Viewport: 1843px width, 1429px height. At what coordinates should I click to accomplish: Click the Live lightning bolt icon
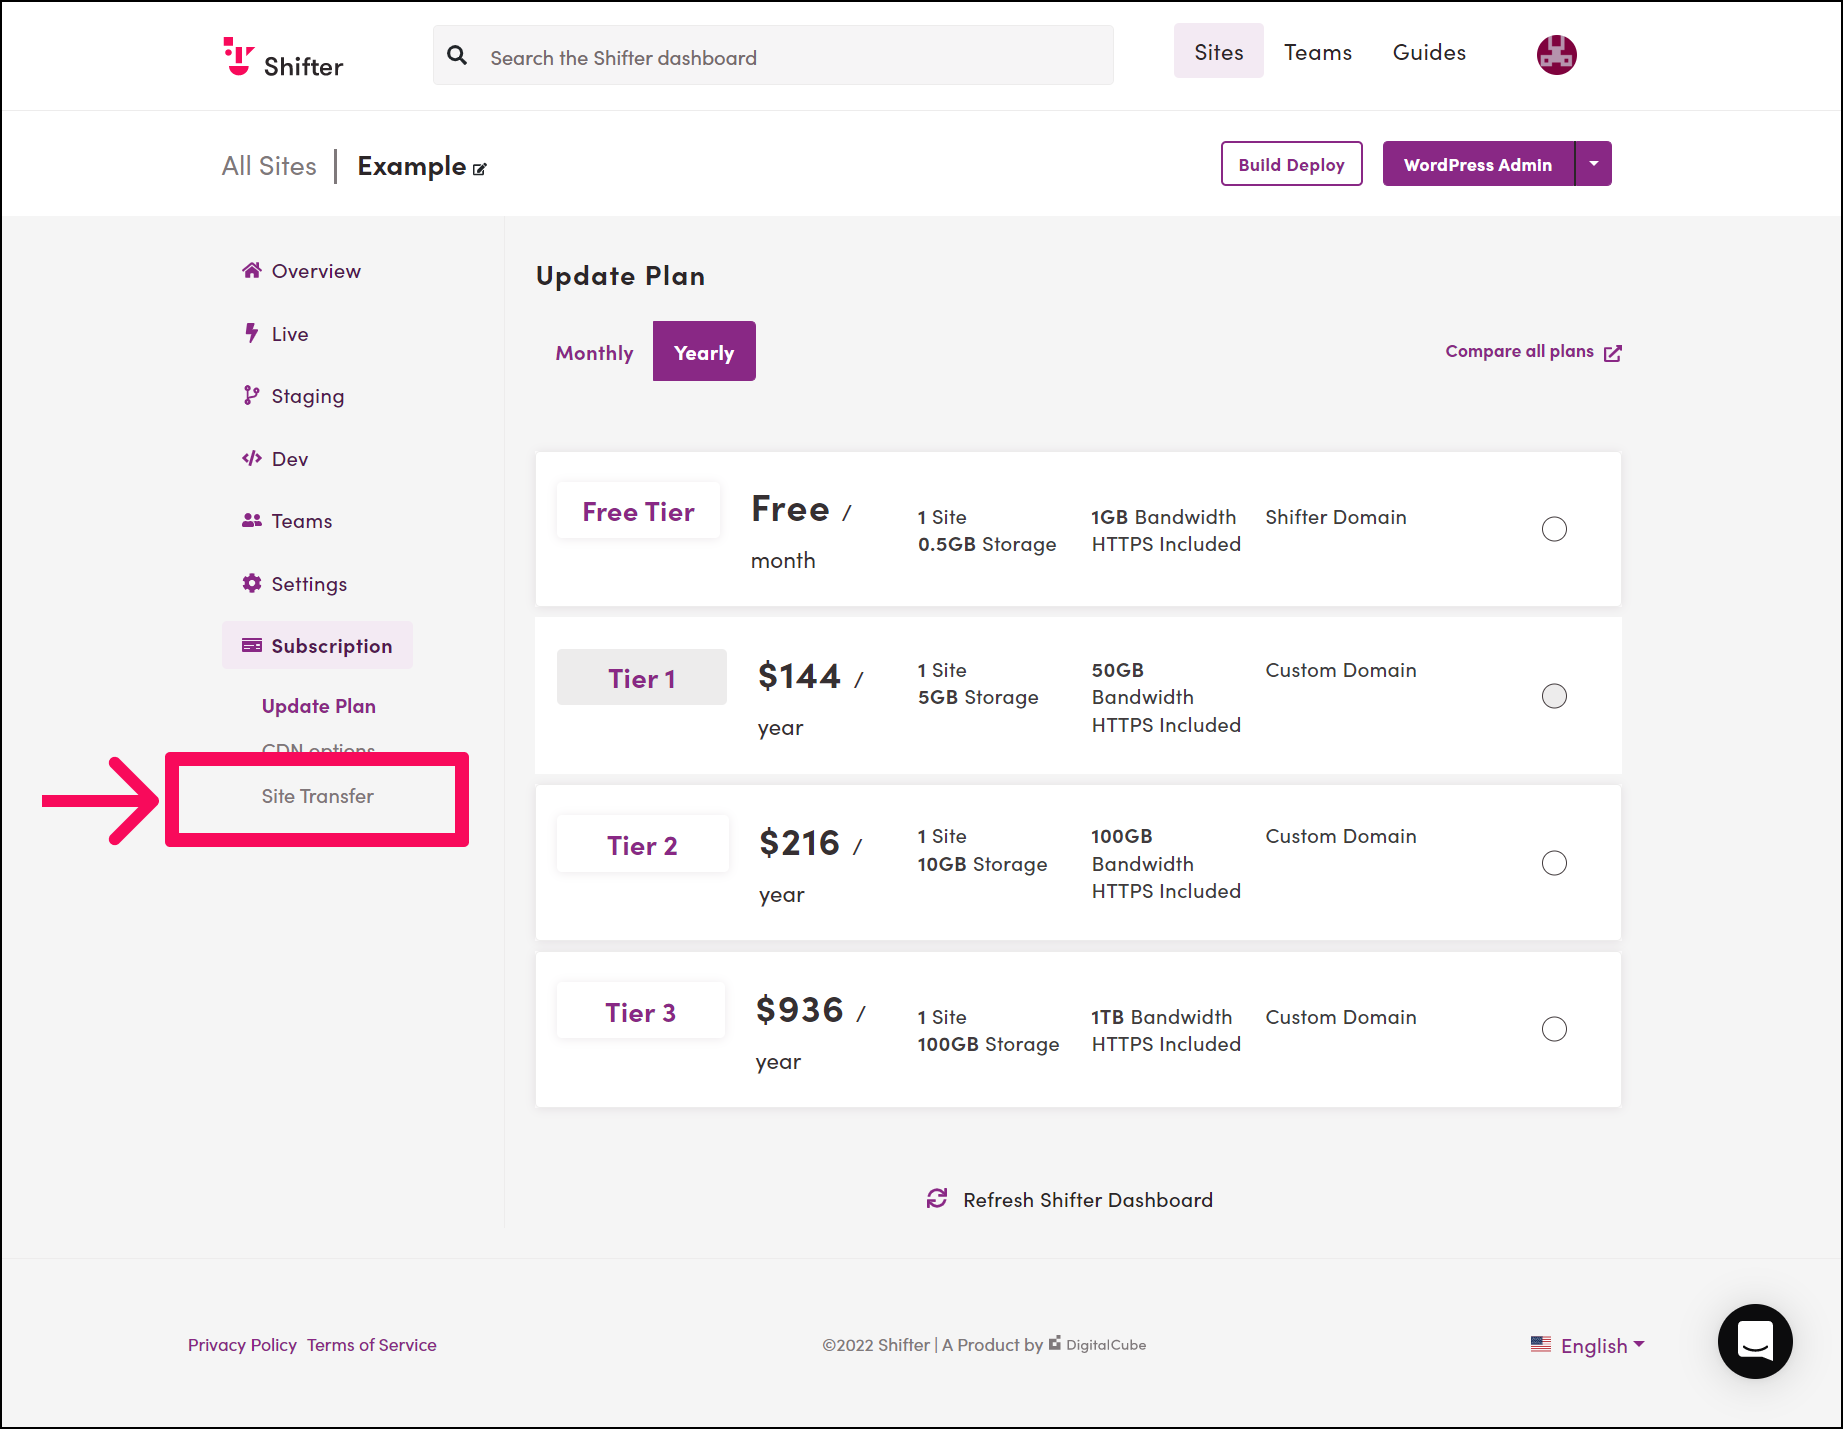coord(252,333)
